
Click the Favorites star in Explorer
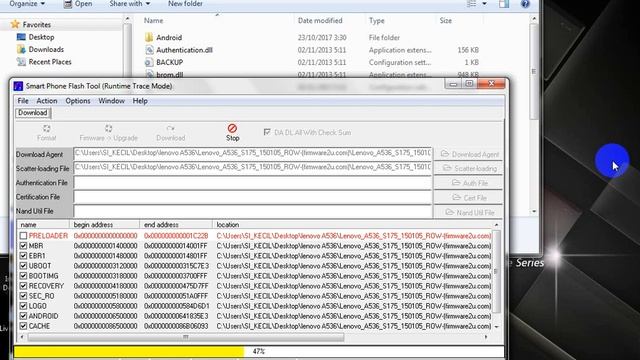15,24
